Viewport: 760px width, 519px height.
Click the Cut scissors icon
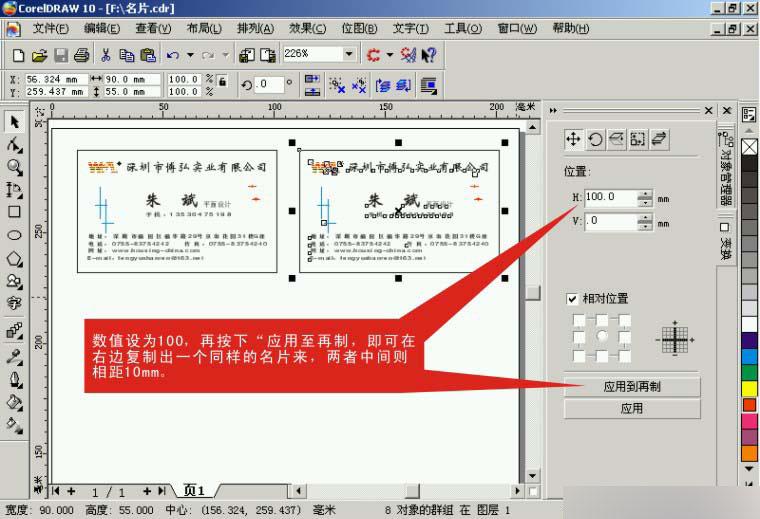106,55
